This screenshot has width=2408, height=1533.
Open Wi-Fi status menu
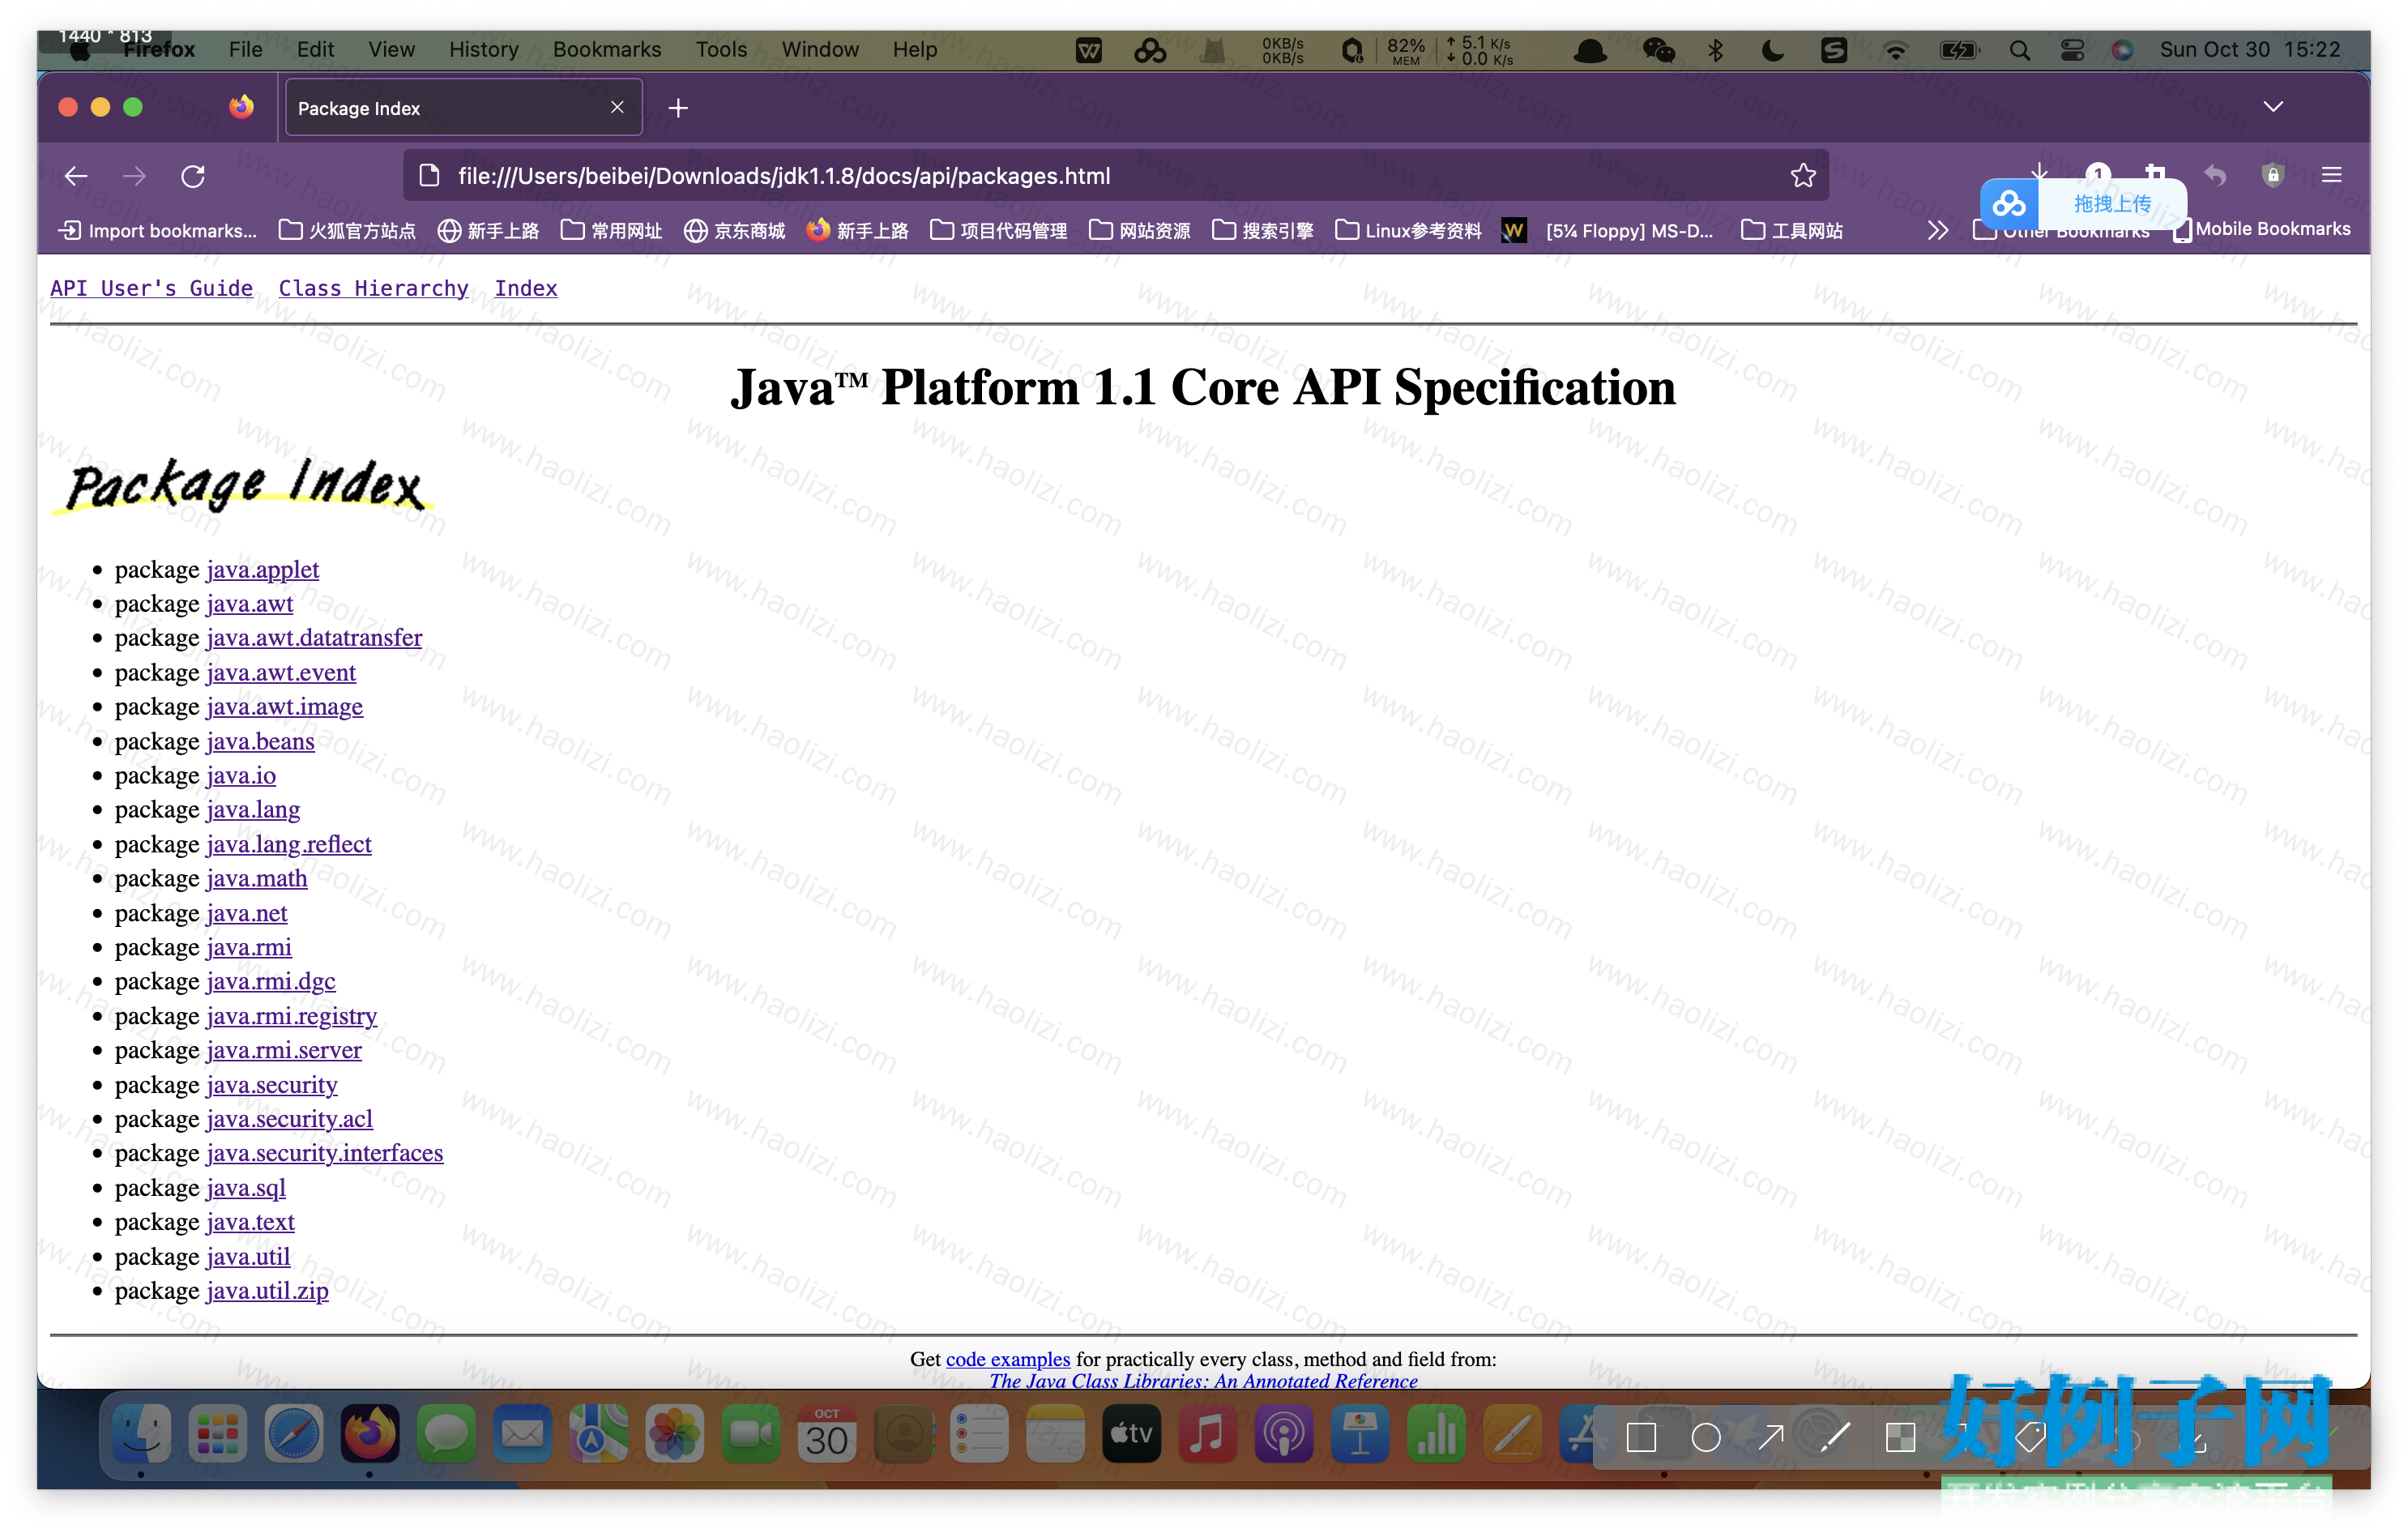(1895, 50)
